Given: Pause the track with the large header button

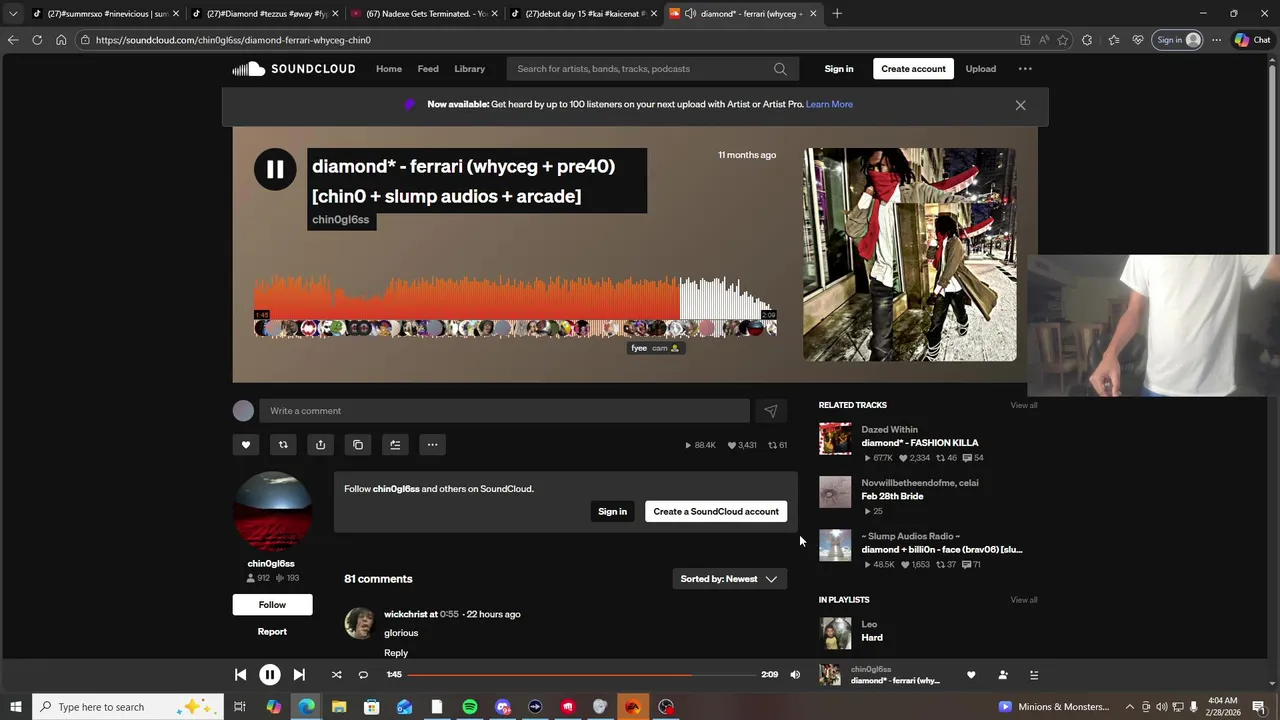Looking at the screenshot, I should [x=275, y=169].
